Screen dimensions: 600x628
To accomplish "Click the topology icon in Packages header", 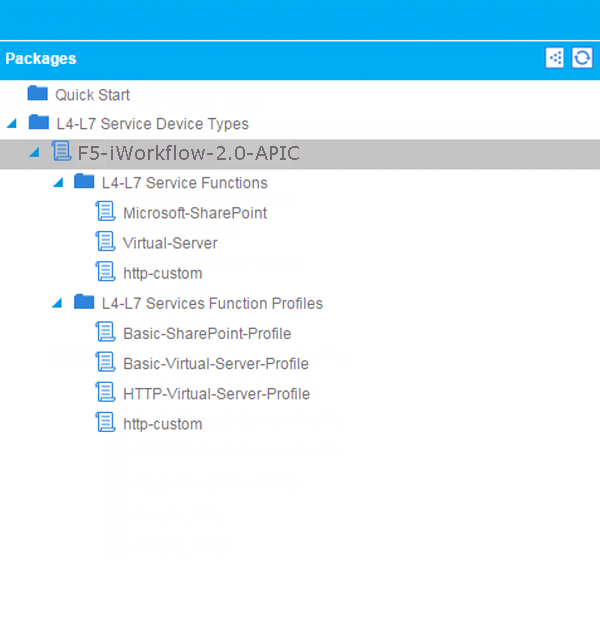I will (555, 58).
